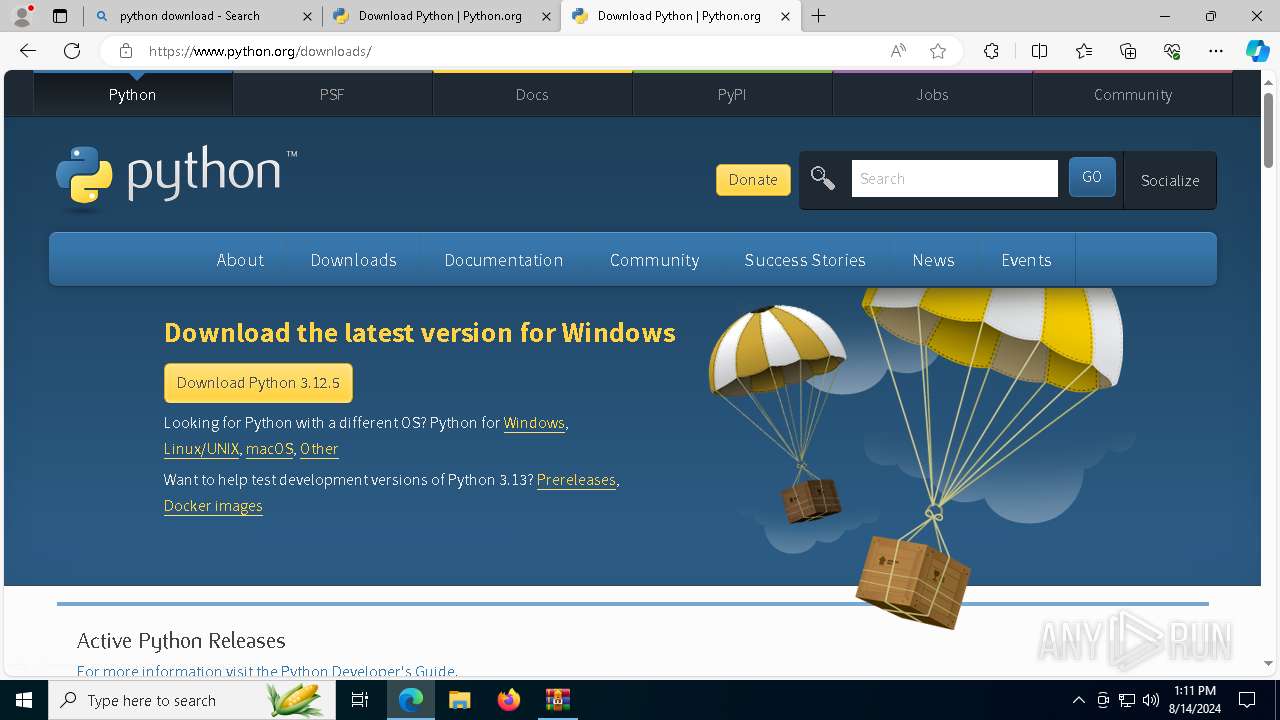The width and height of the screenshot is (1280, 720).
Task: Open Collections icon
Action: click(1128, 51)
